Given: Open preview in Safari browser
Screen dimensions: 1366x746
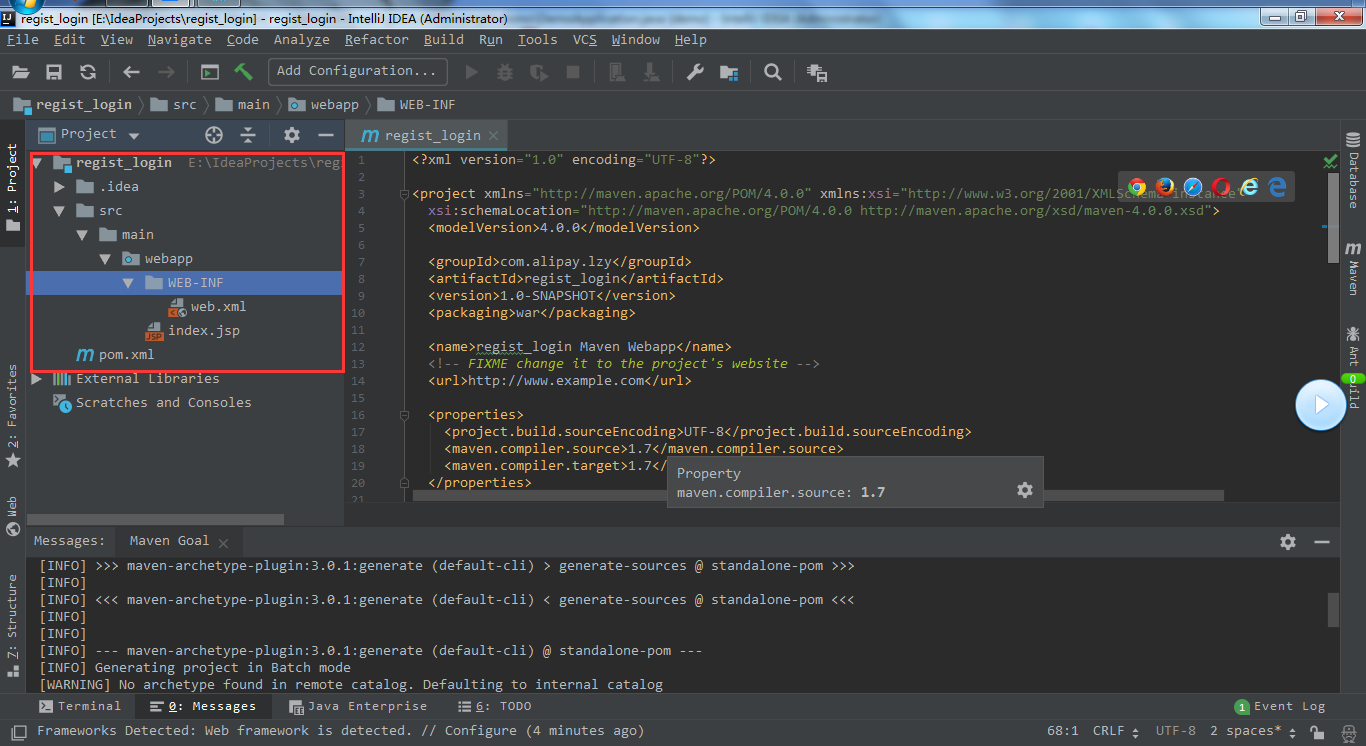Looking at the screenshot, I should (x=1193, y=187).
